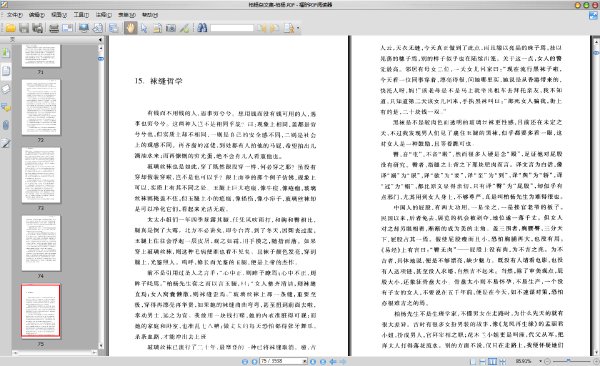Image resolution: width=600 pixels, height=366 pixels.
Task: Open the Signatures pen panel
Action: [x=6, y=144]
